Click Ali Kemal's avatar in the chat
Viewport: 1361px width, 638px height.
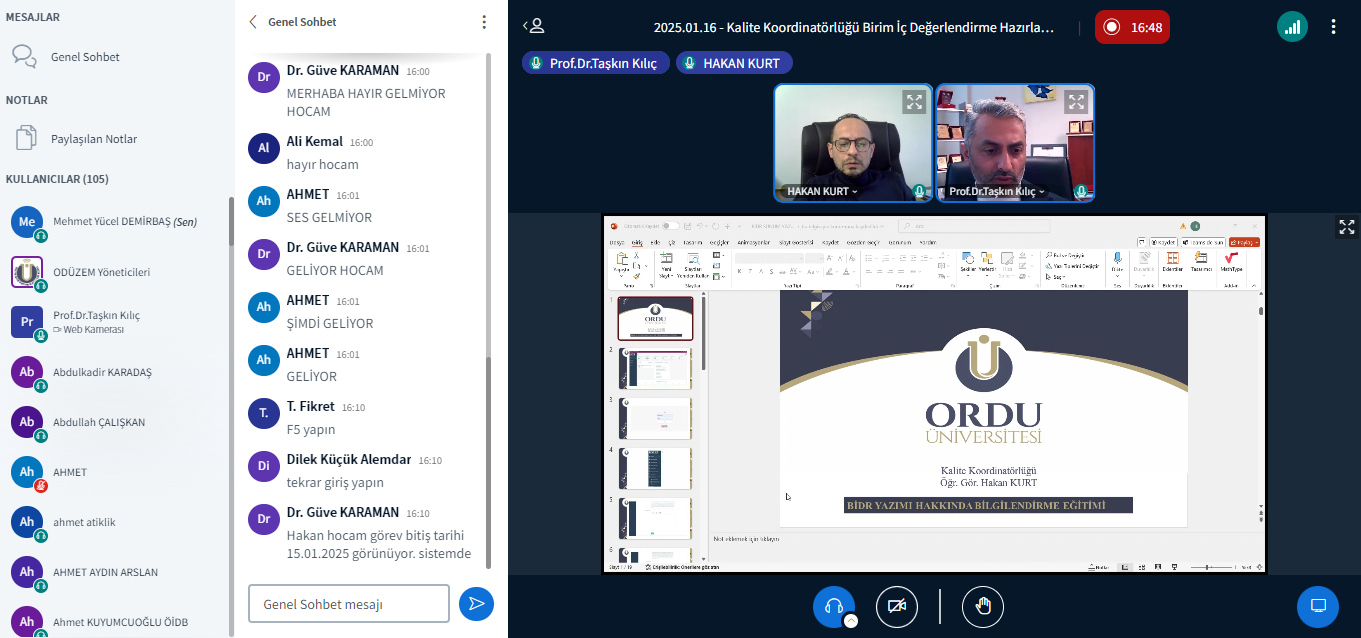click(264, 148)
